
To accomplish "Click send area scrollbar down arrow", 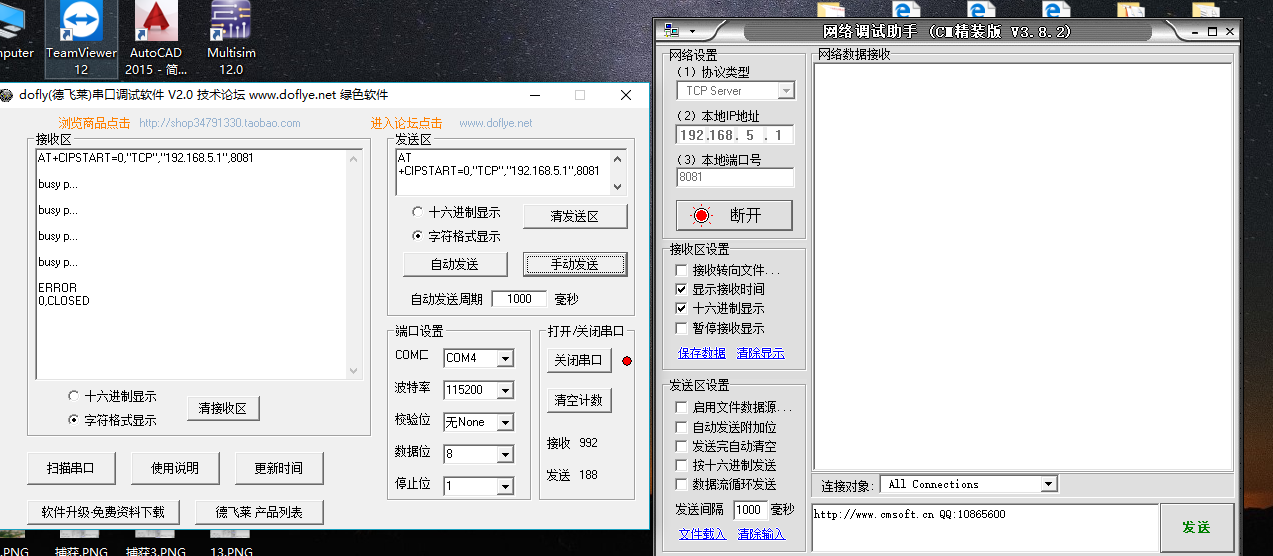I will pos(617,187).
